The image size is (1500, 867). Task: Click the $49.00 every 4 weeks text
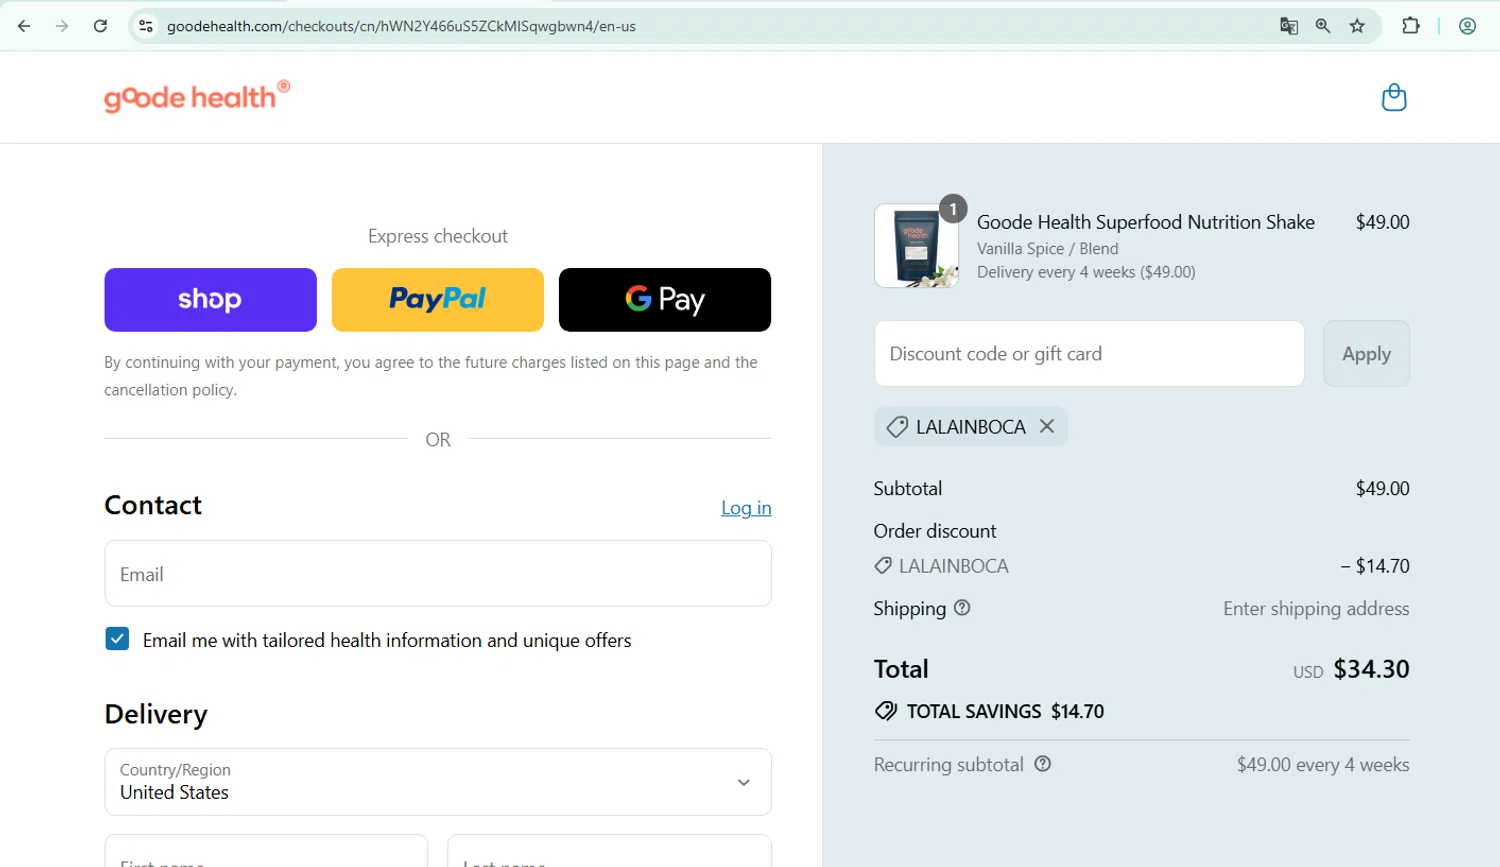1323,765
